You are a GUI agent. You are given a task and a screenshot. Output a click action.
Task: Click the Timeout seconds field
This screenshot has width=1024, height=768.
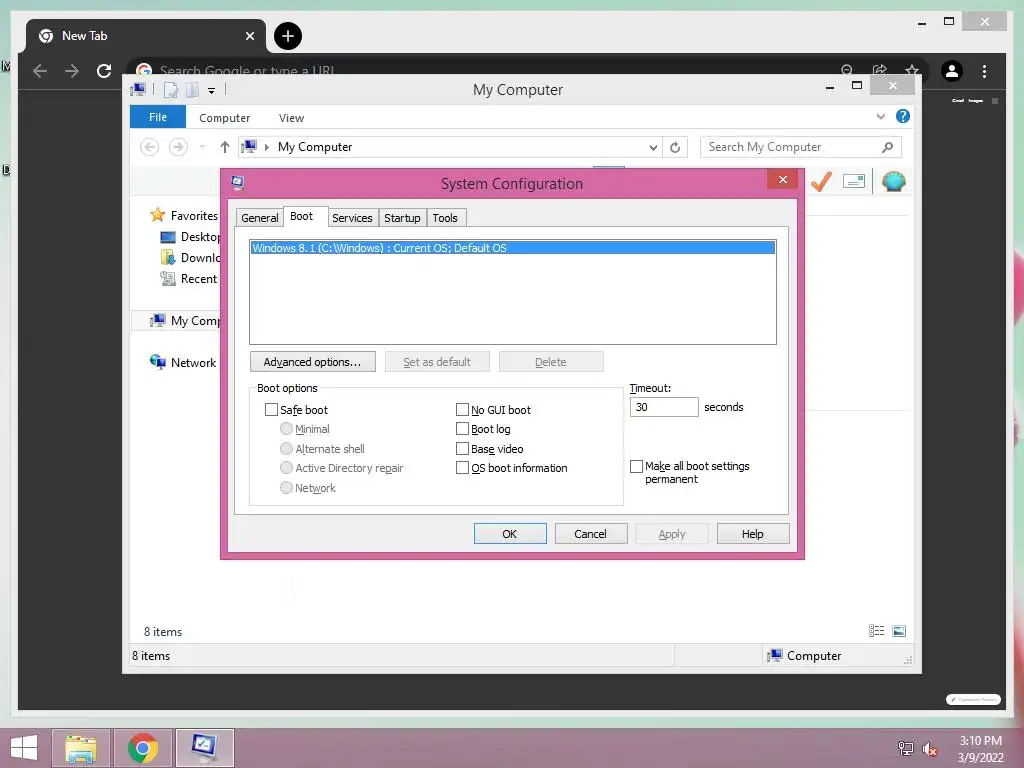[x=664, y=407]
